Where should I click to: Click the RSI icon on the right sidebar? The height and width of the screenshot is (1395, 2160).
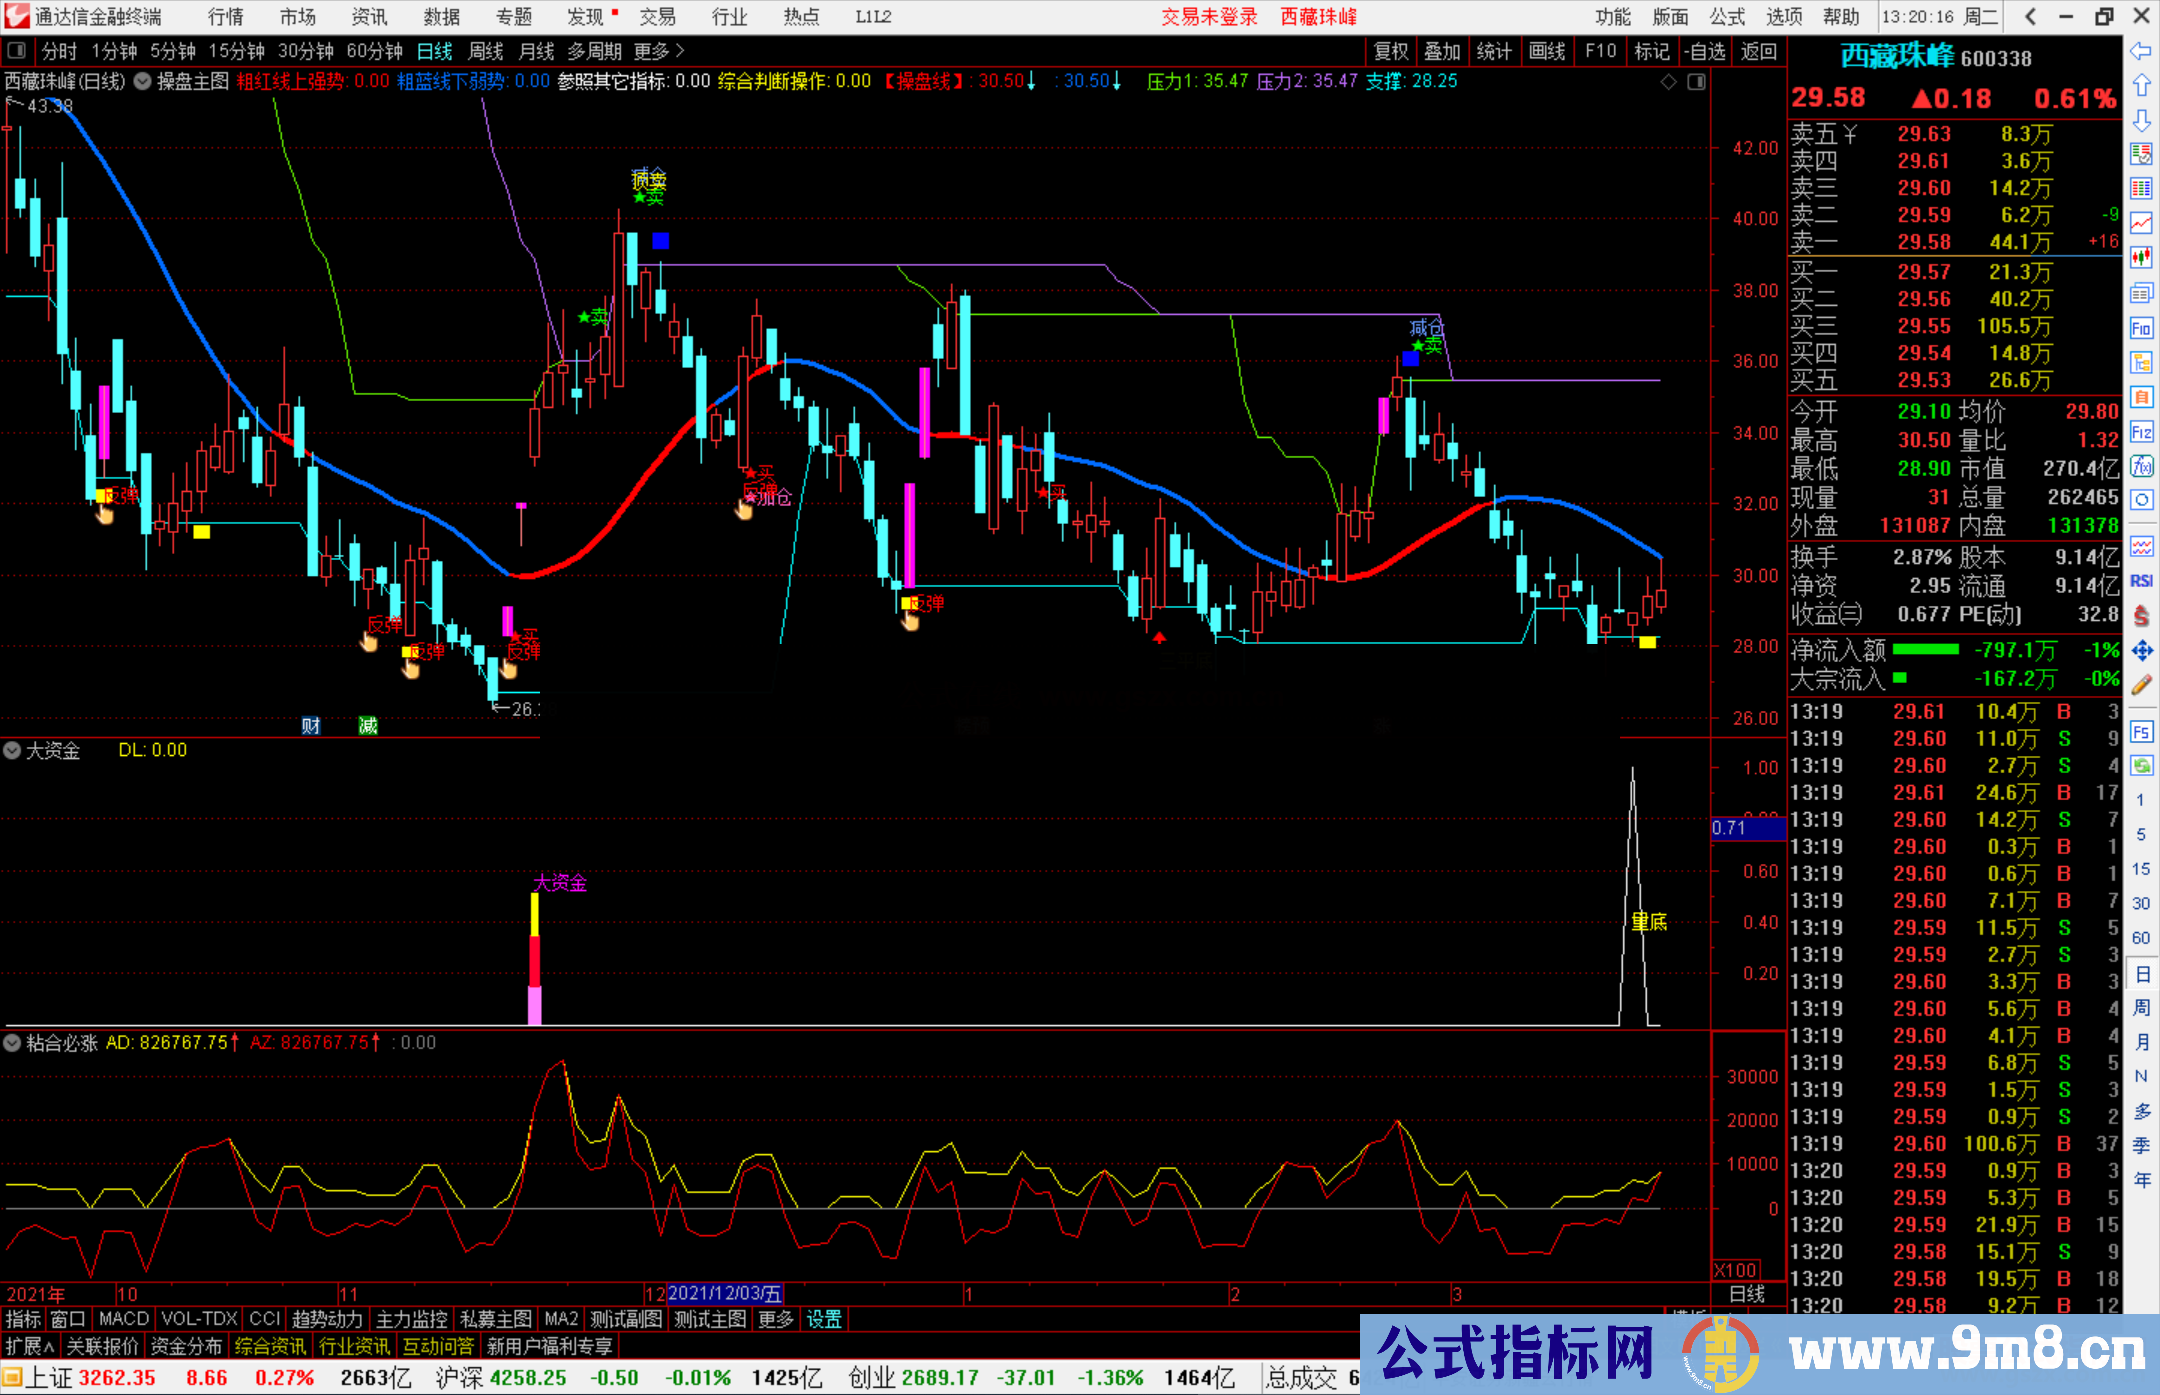2141,578
